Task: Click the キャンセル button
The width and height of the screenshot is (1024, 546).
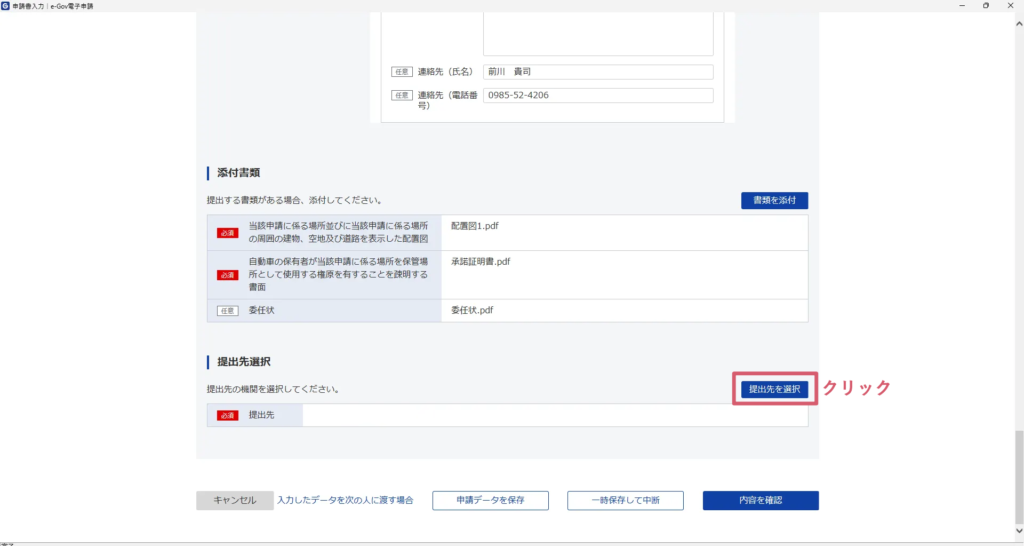Action: click(234, 500)
